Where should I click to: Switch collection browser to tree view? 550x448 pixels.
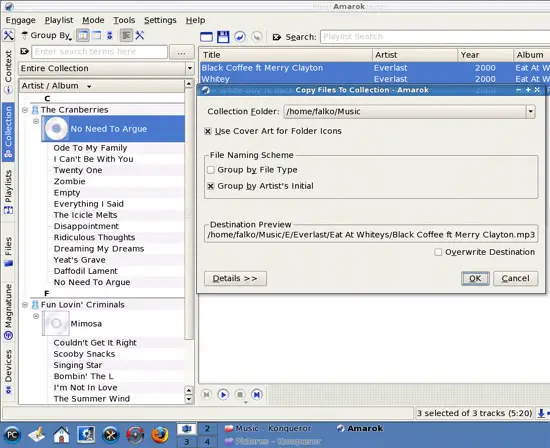83,35
